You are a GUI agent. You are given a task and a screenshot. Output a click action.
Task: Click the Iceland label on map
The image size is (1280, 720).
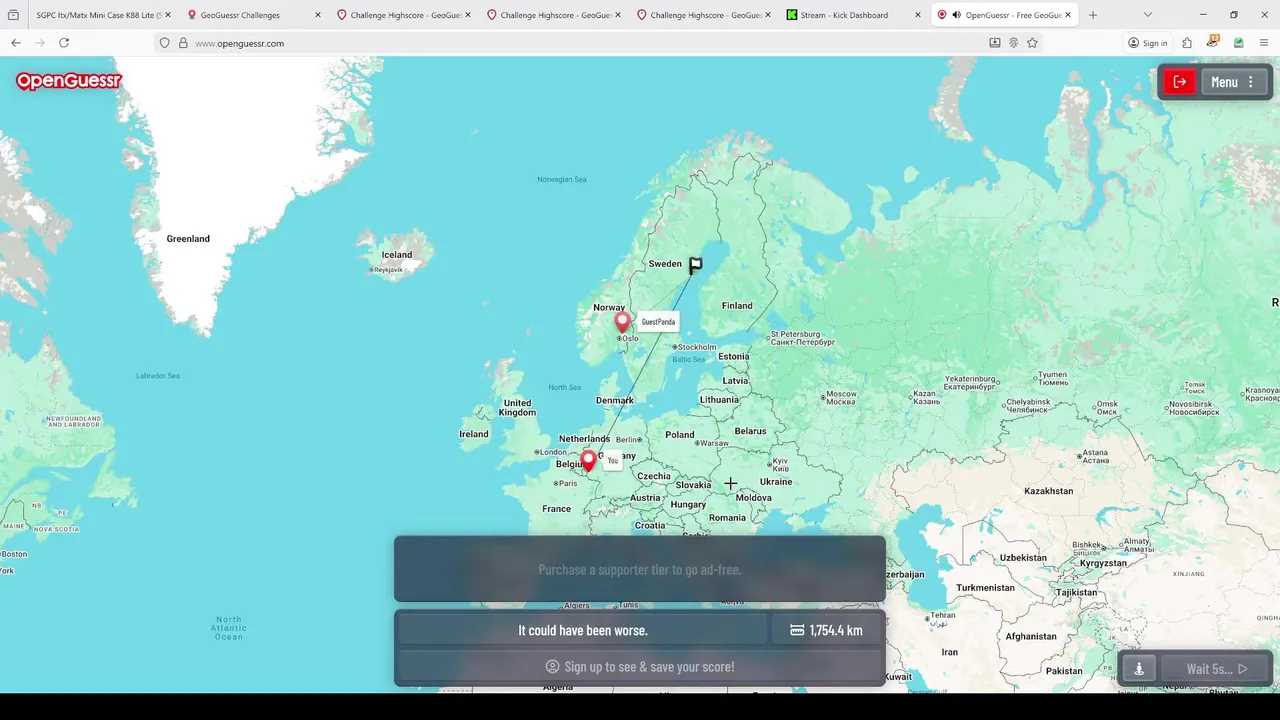[397, 255]
